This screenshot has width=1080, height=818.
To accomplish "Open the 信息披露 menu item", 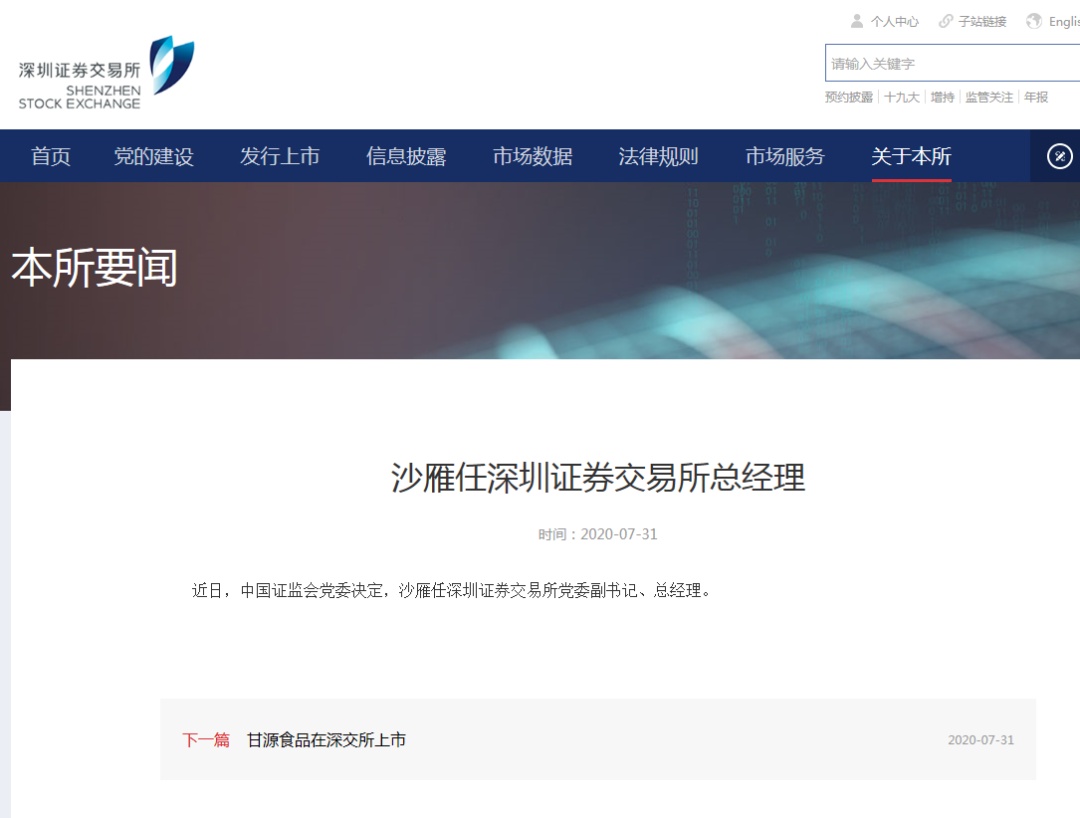I will click(x=406, y=156).
